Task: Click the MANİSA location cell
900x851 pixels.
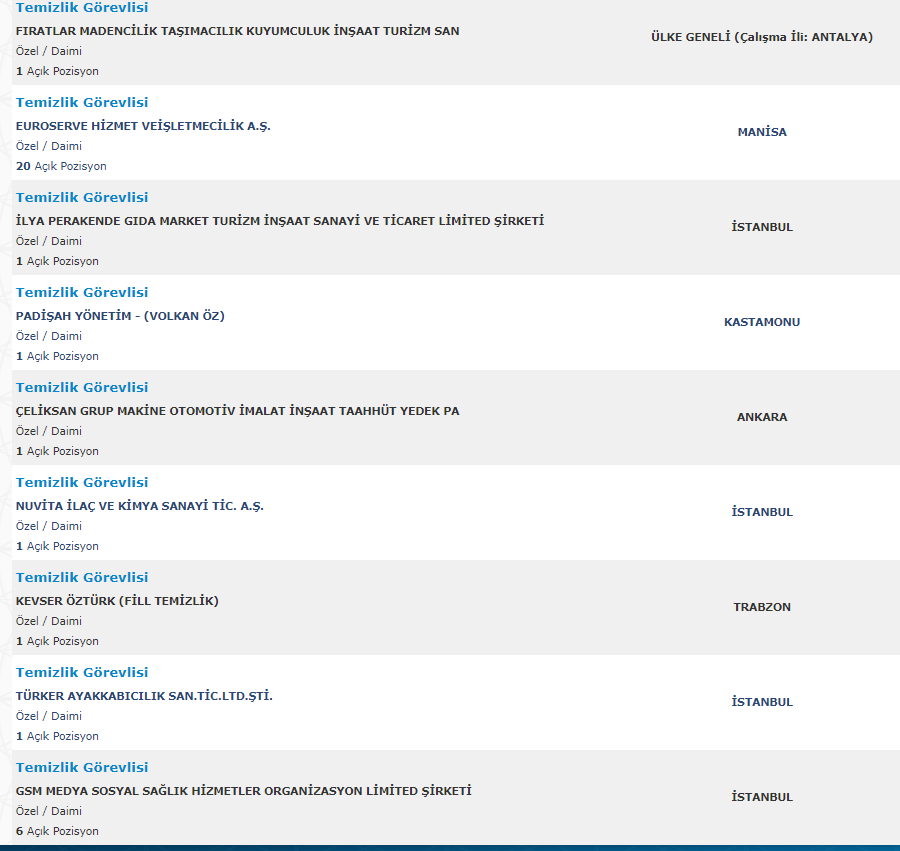Action: pyautogui.click(x=762, y=132)
